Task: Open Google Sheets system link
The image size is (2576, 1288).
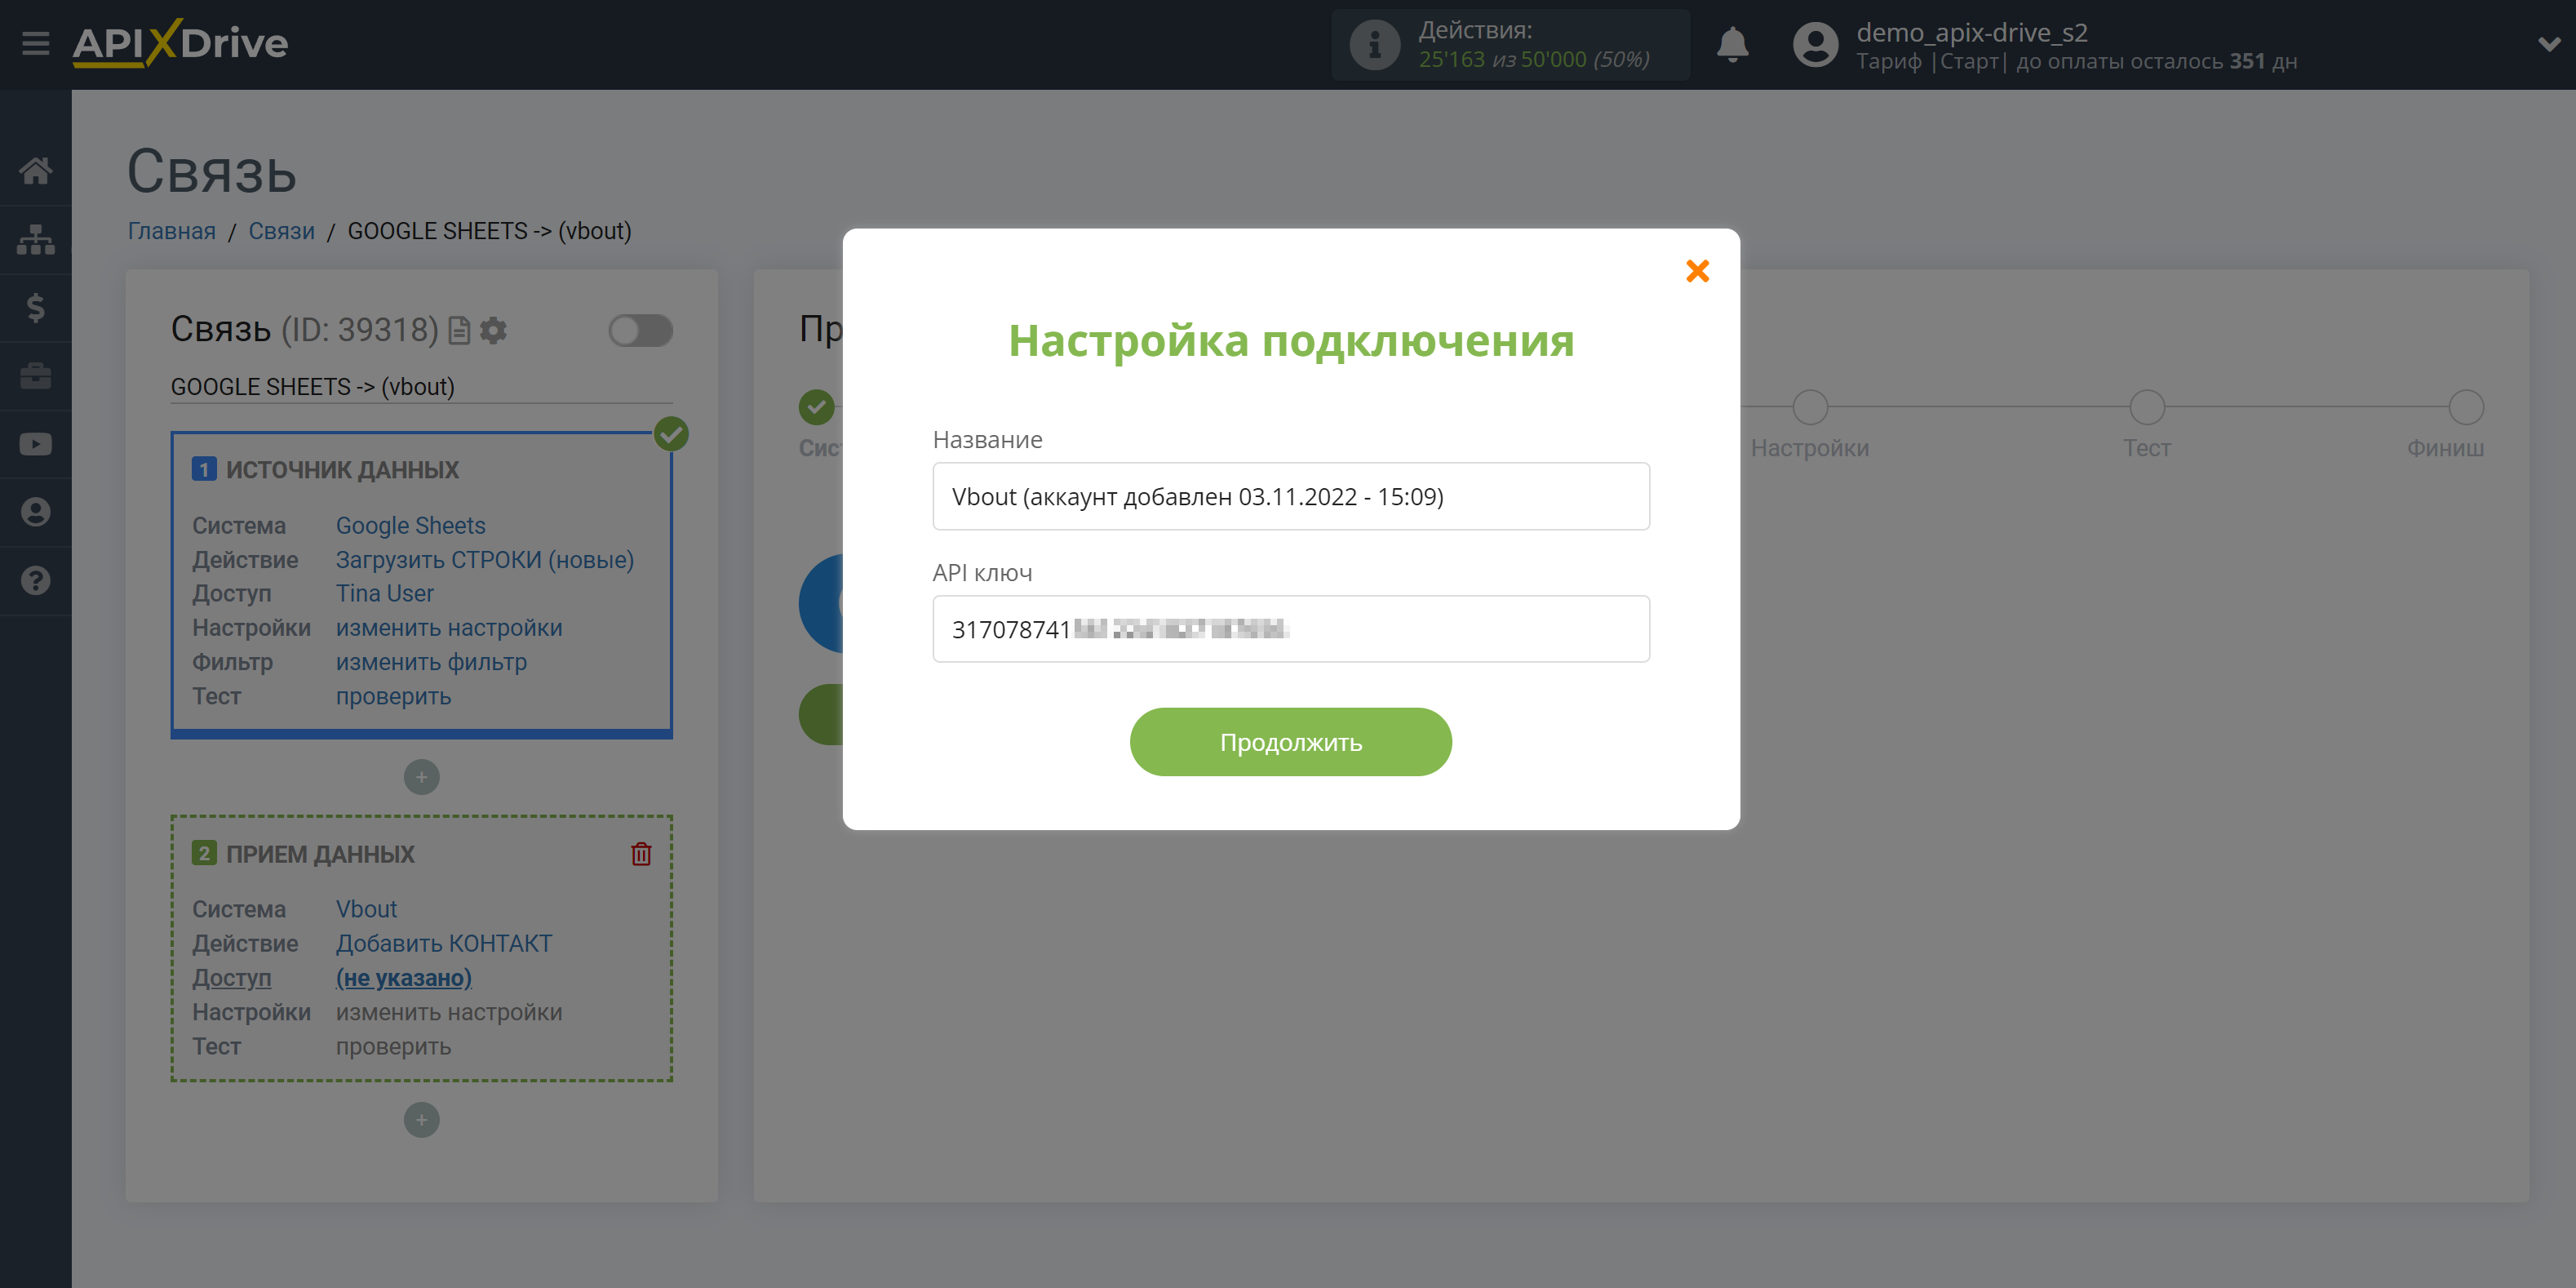Action: 410,525
